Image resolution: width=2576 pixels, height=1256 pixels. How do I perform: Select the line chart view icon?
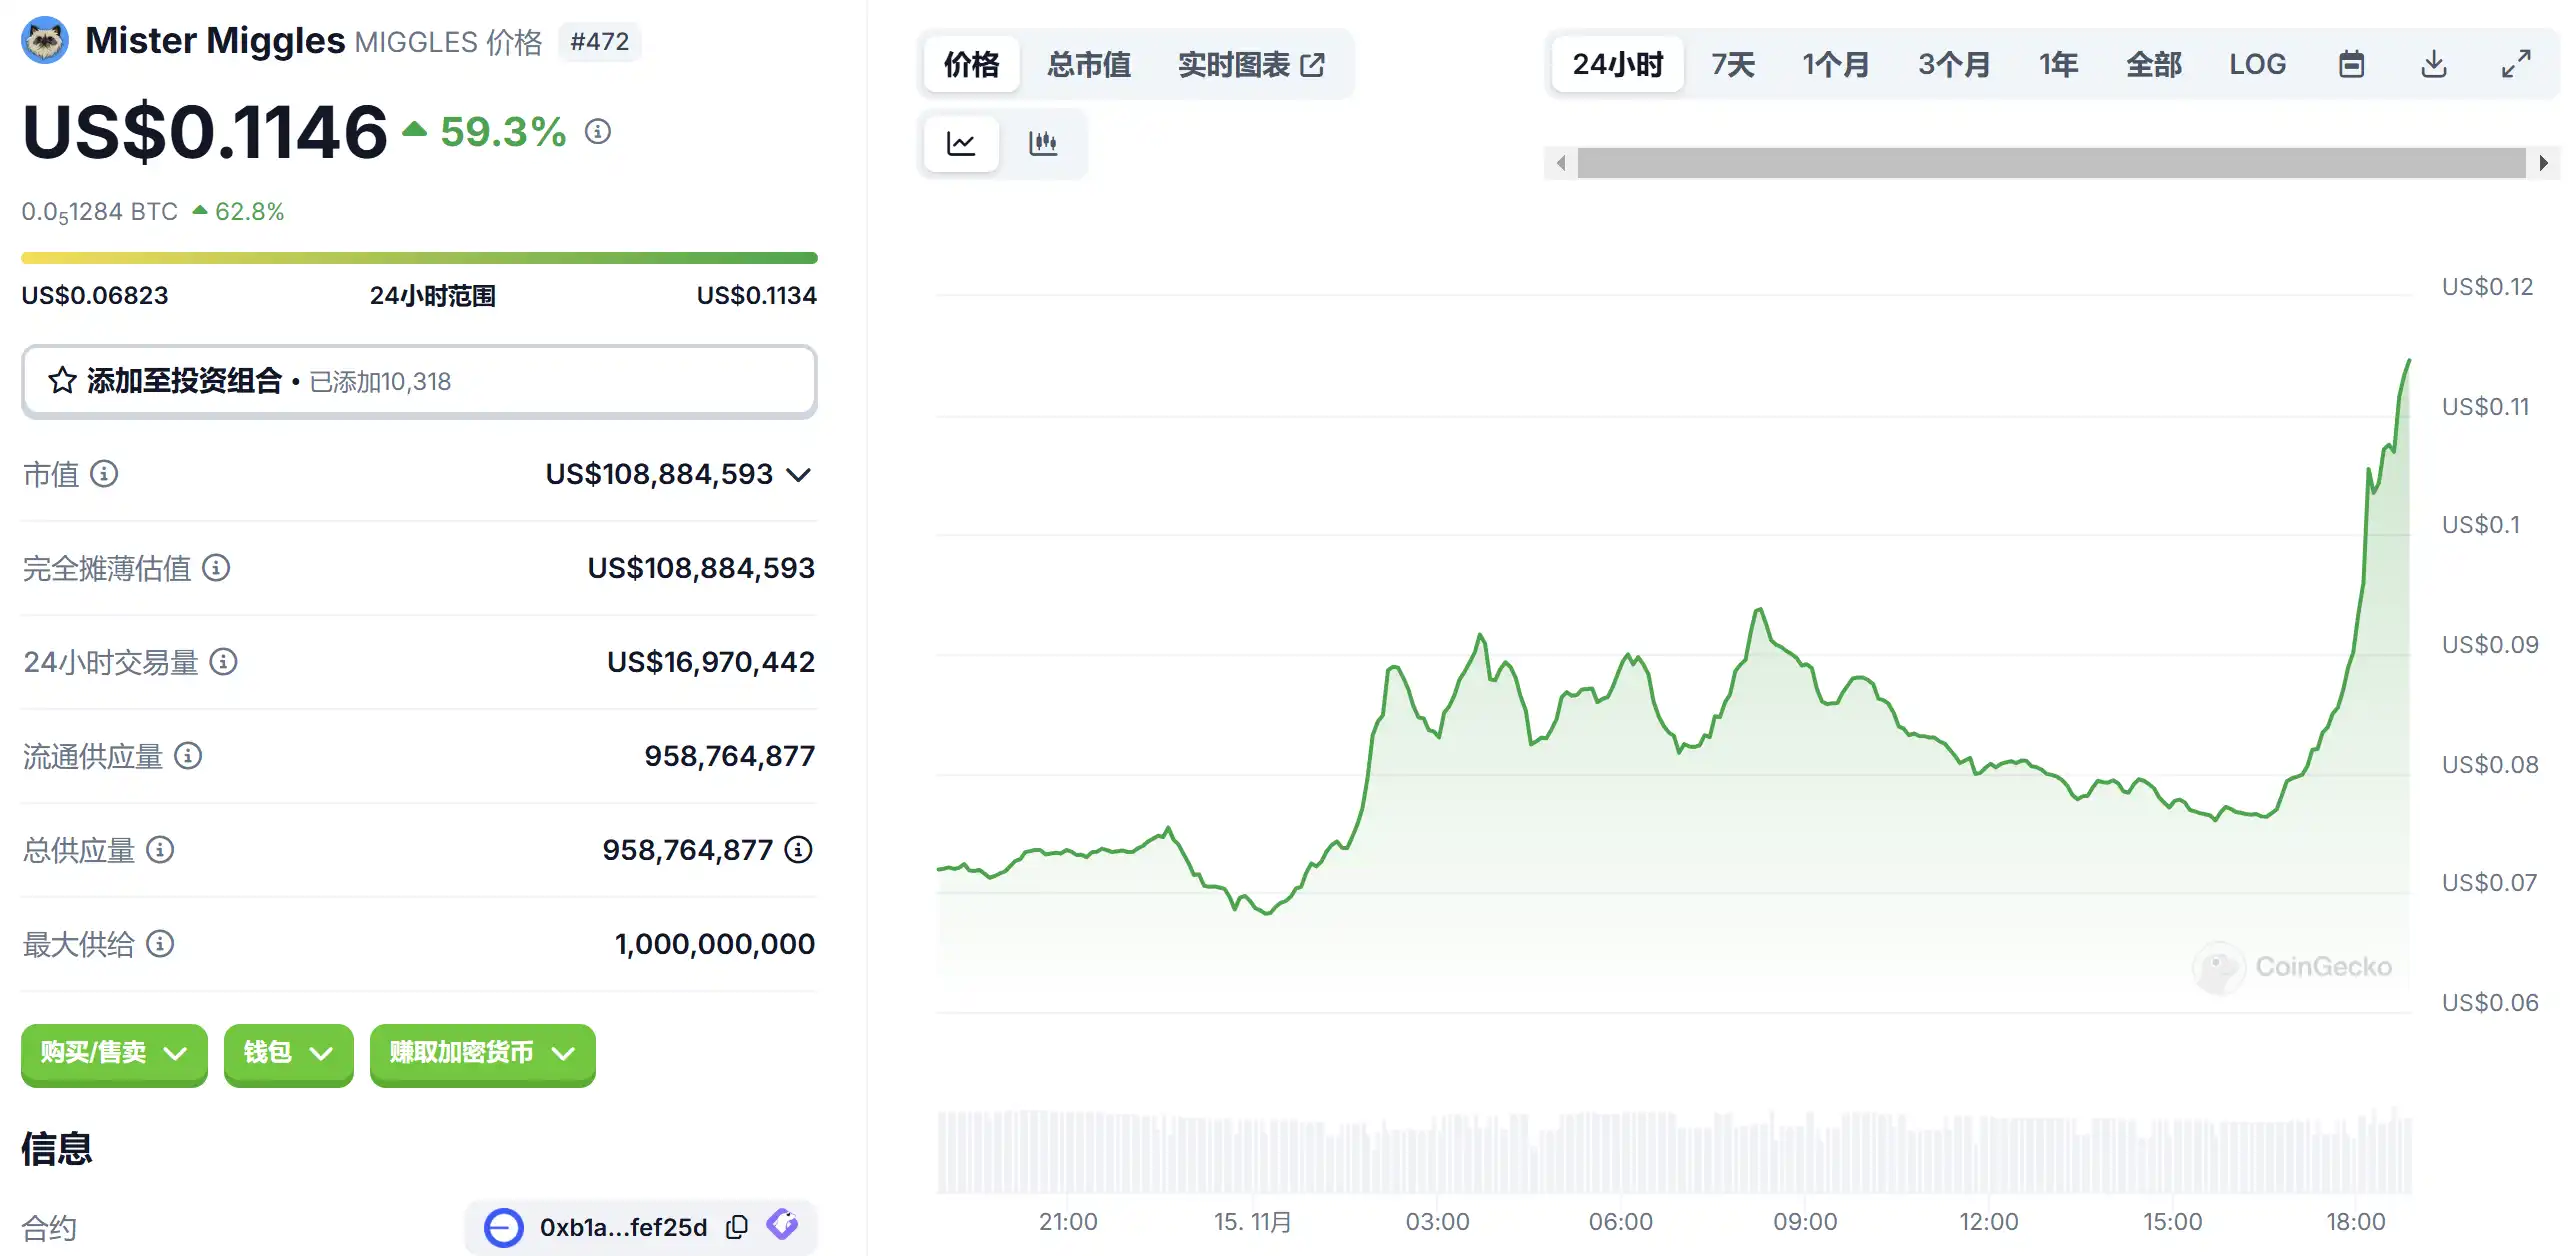(961, 143)
